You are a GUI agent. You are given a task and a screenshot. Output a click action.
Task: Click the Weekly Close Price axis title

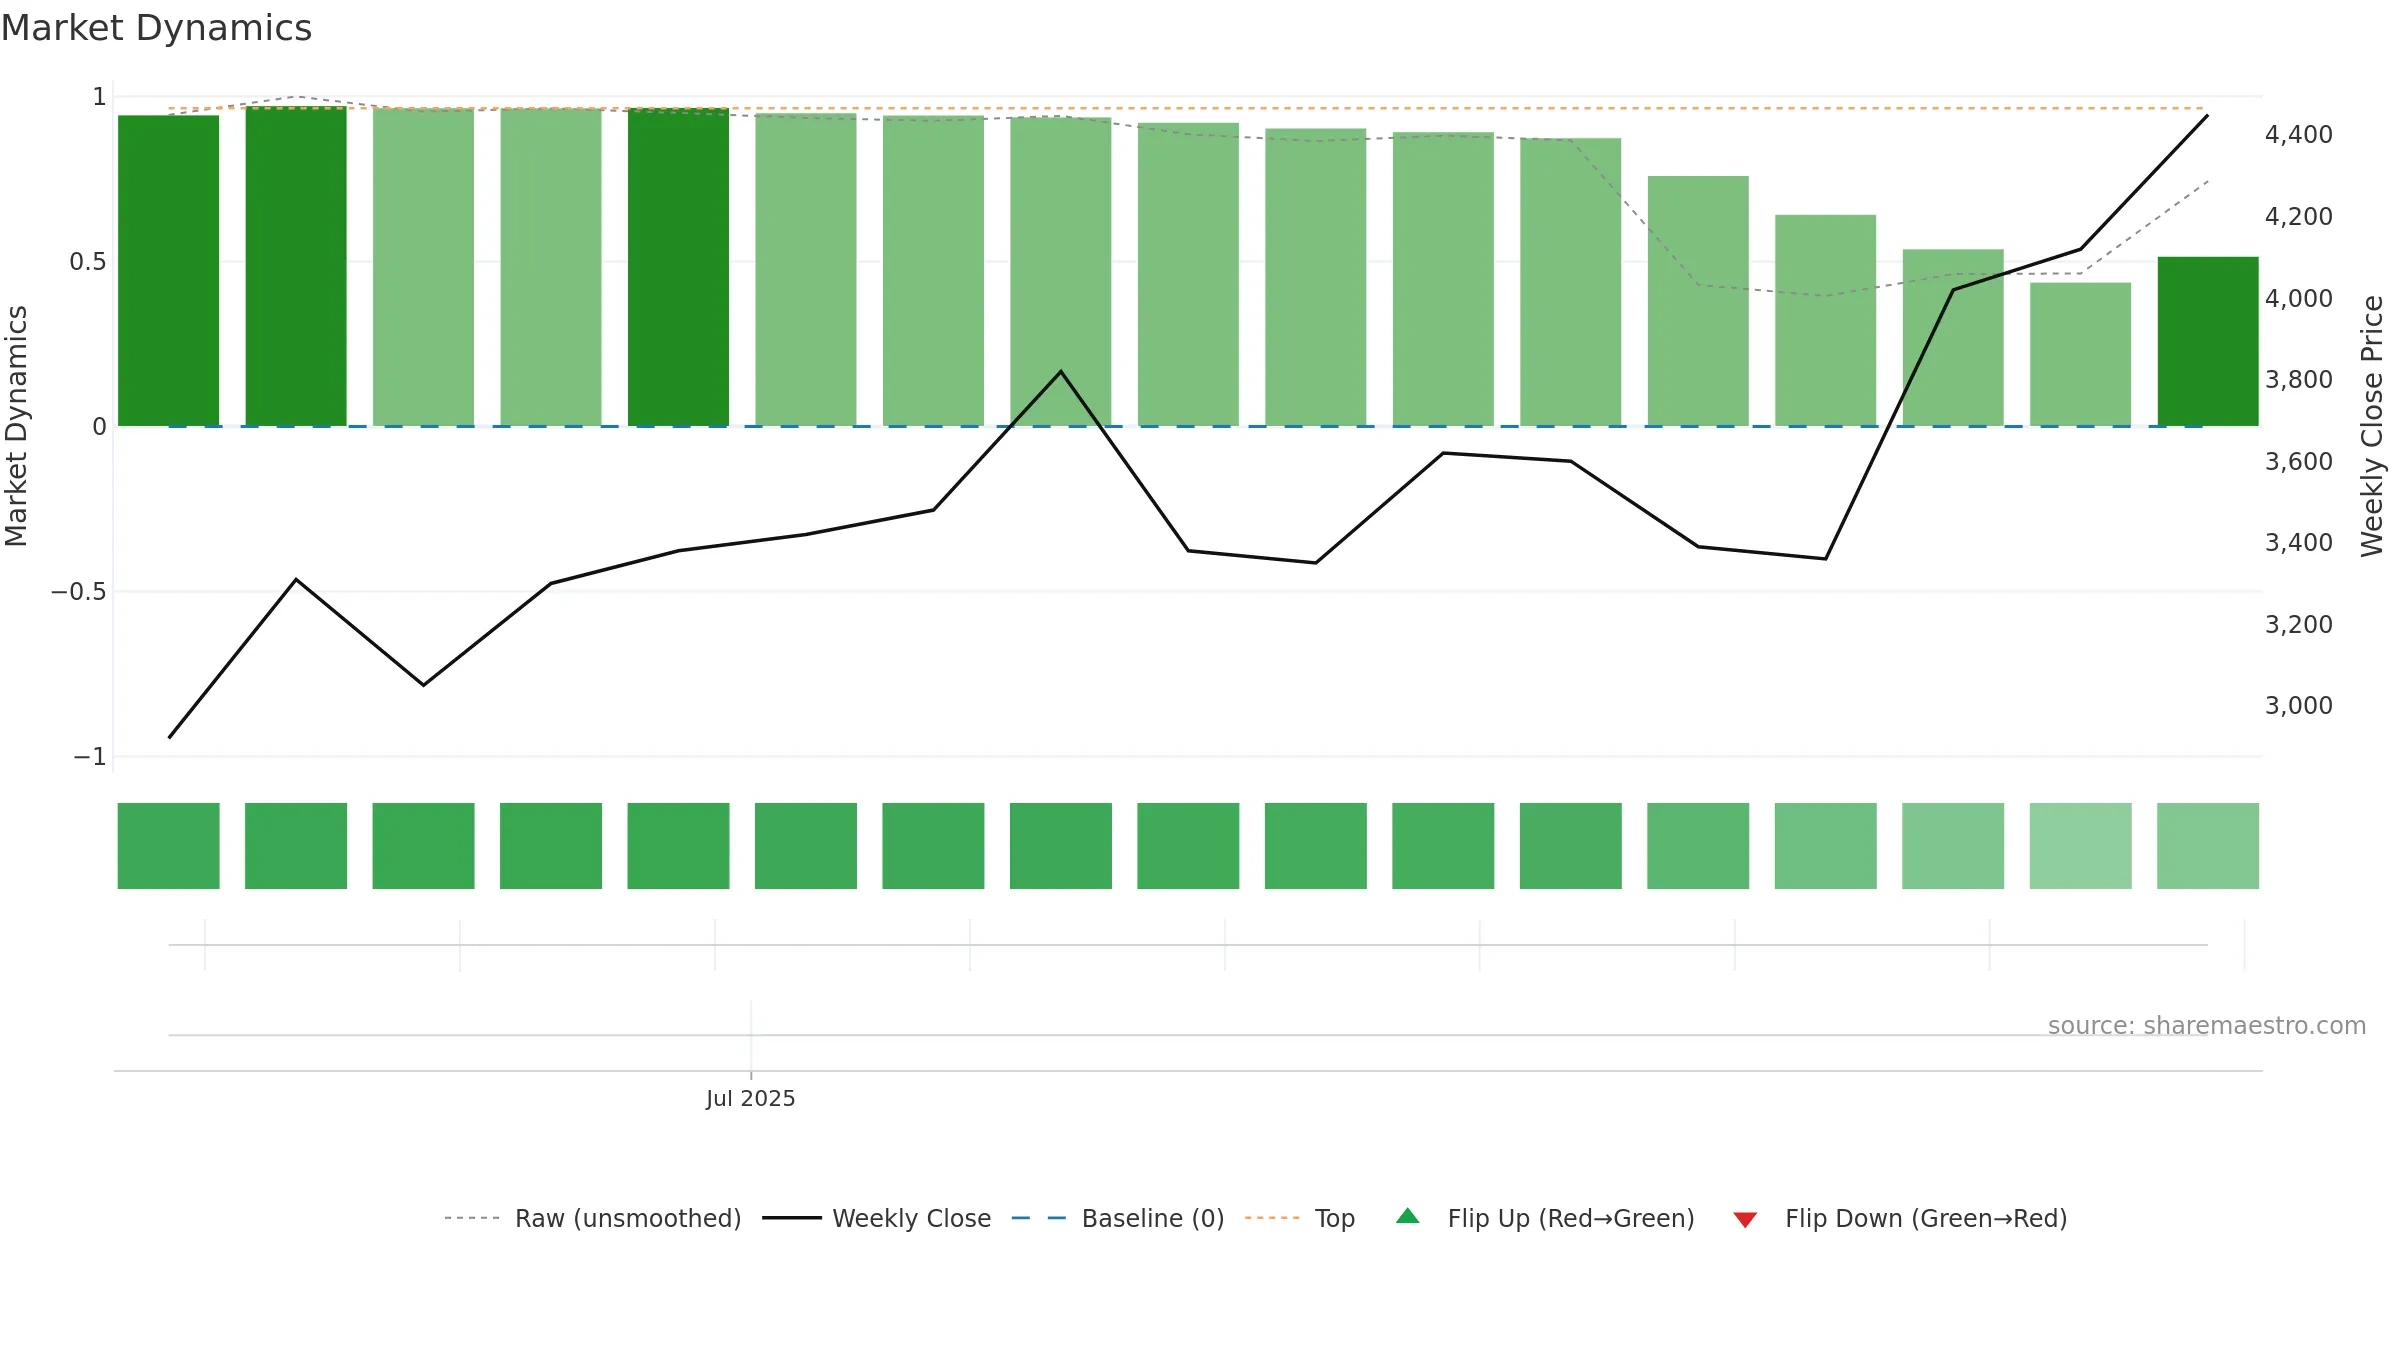2372,426
